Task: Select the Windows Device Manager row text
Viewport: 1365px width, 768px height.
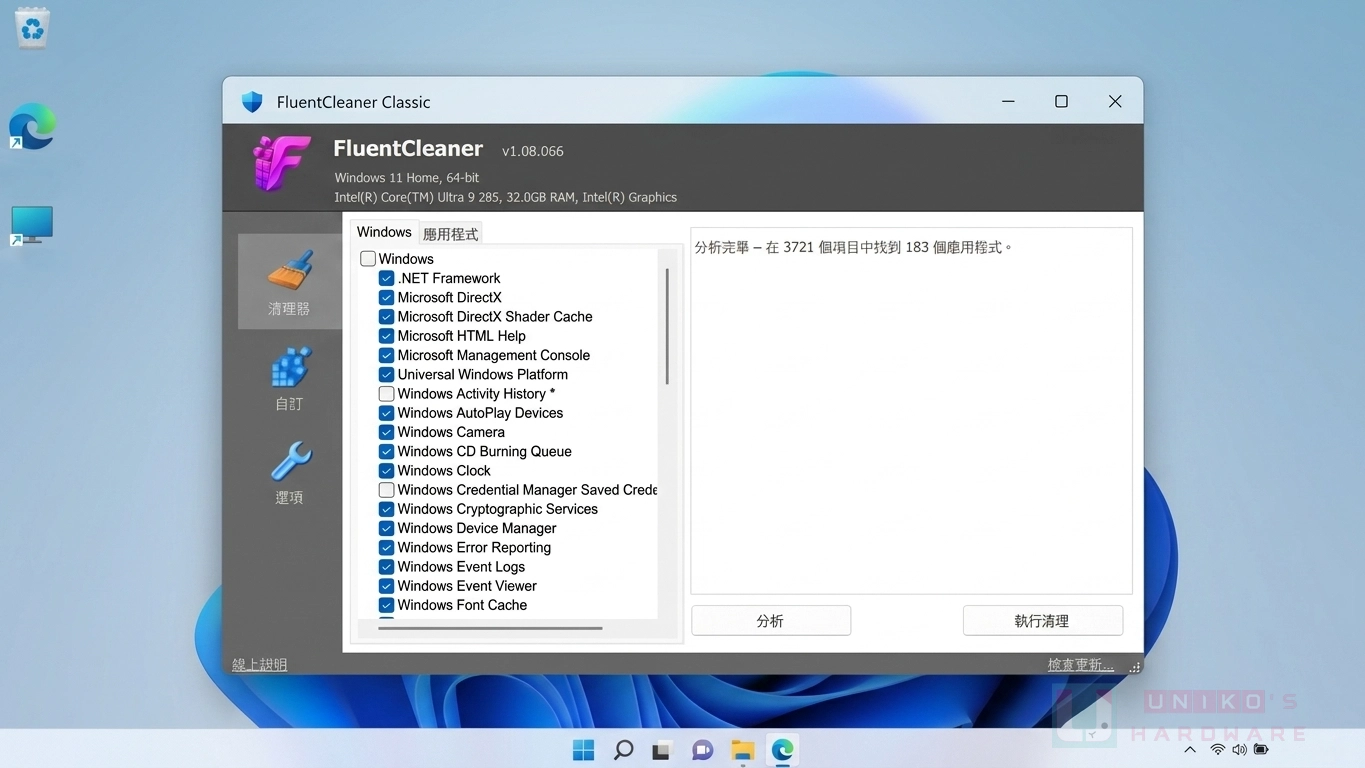Action: [x=477, y=528]
